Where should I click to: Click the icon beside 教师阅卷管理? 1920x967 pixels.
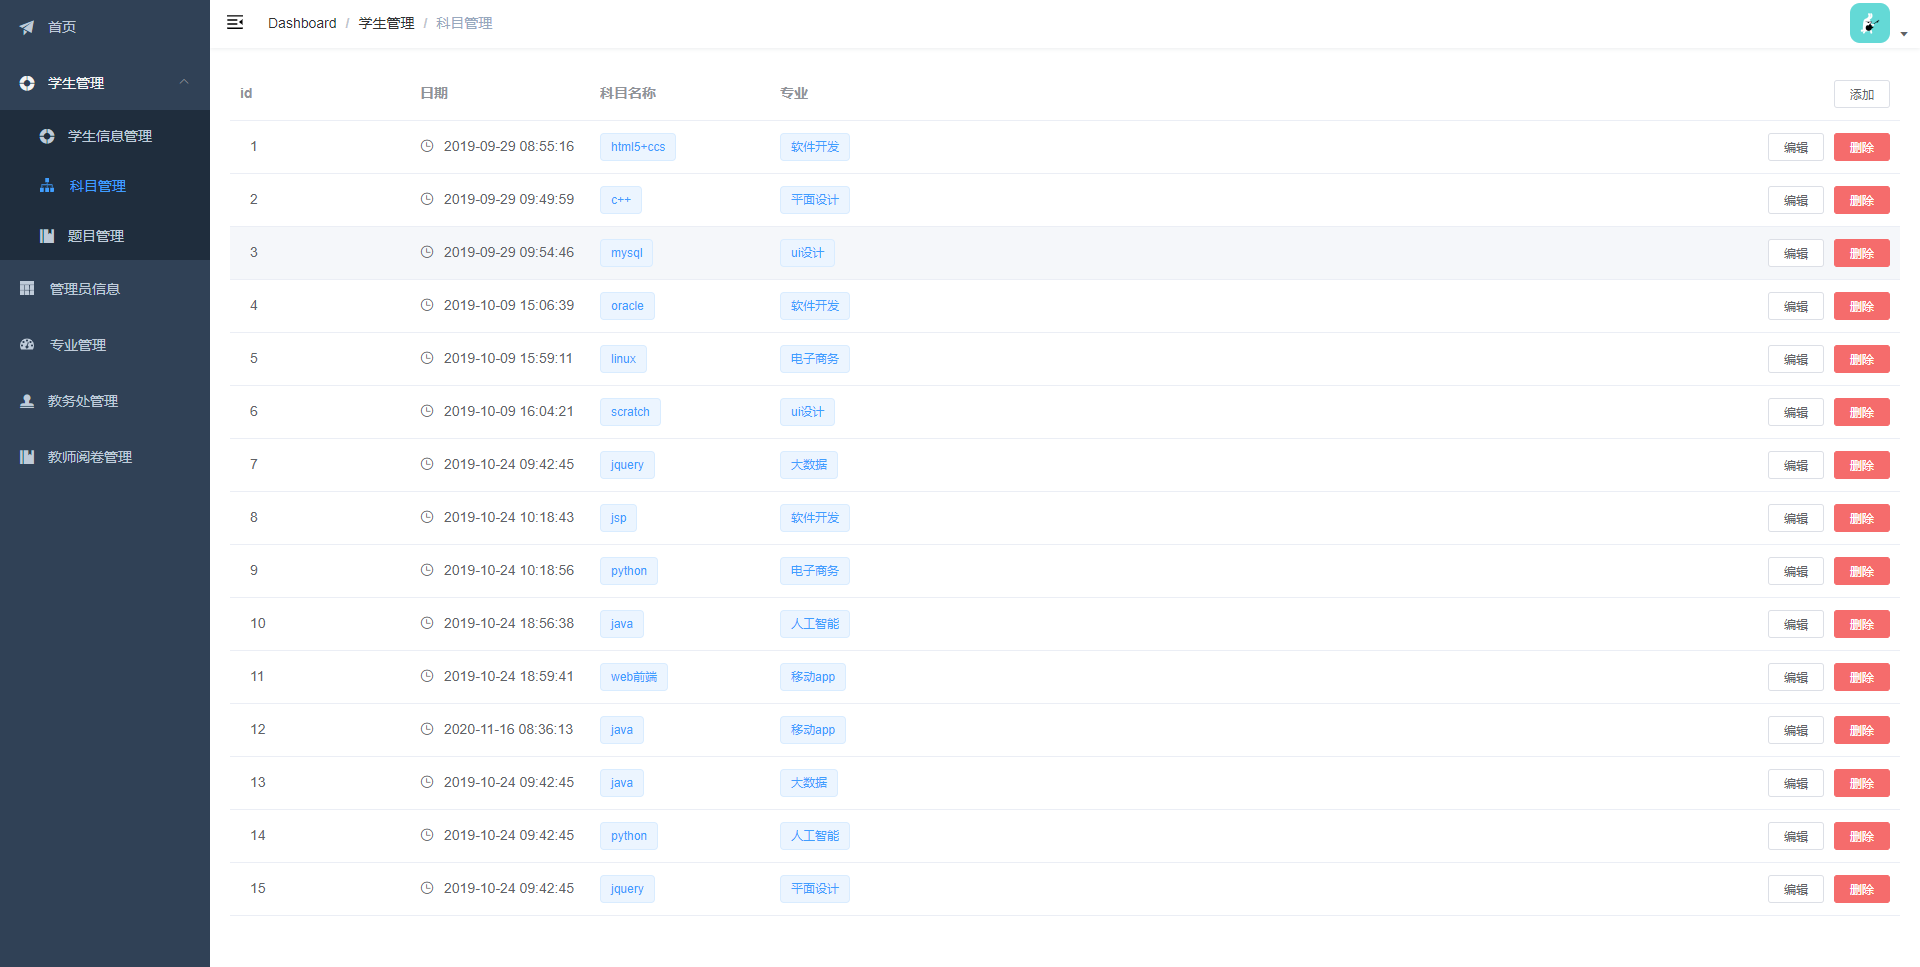27,457
